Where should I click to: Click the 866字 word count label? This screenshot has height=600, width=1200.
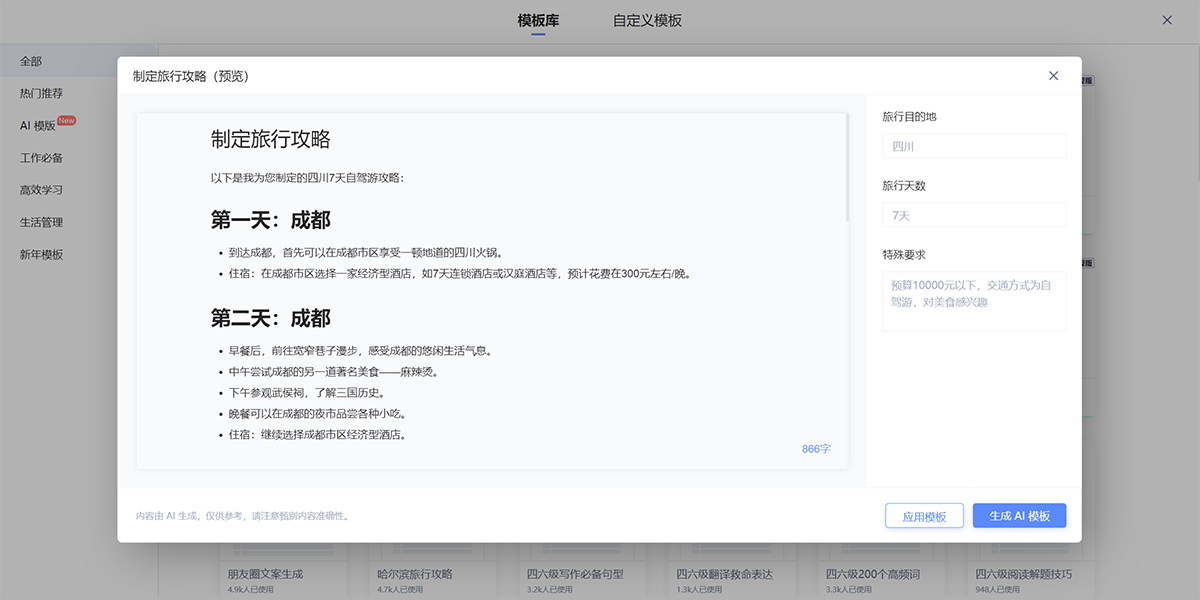coord(816,449)
